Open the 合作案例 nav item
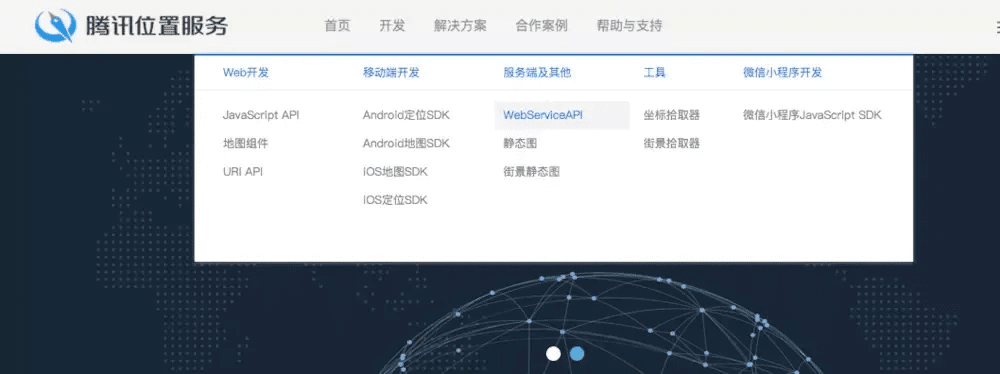 pos(541,26)
